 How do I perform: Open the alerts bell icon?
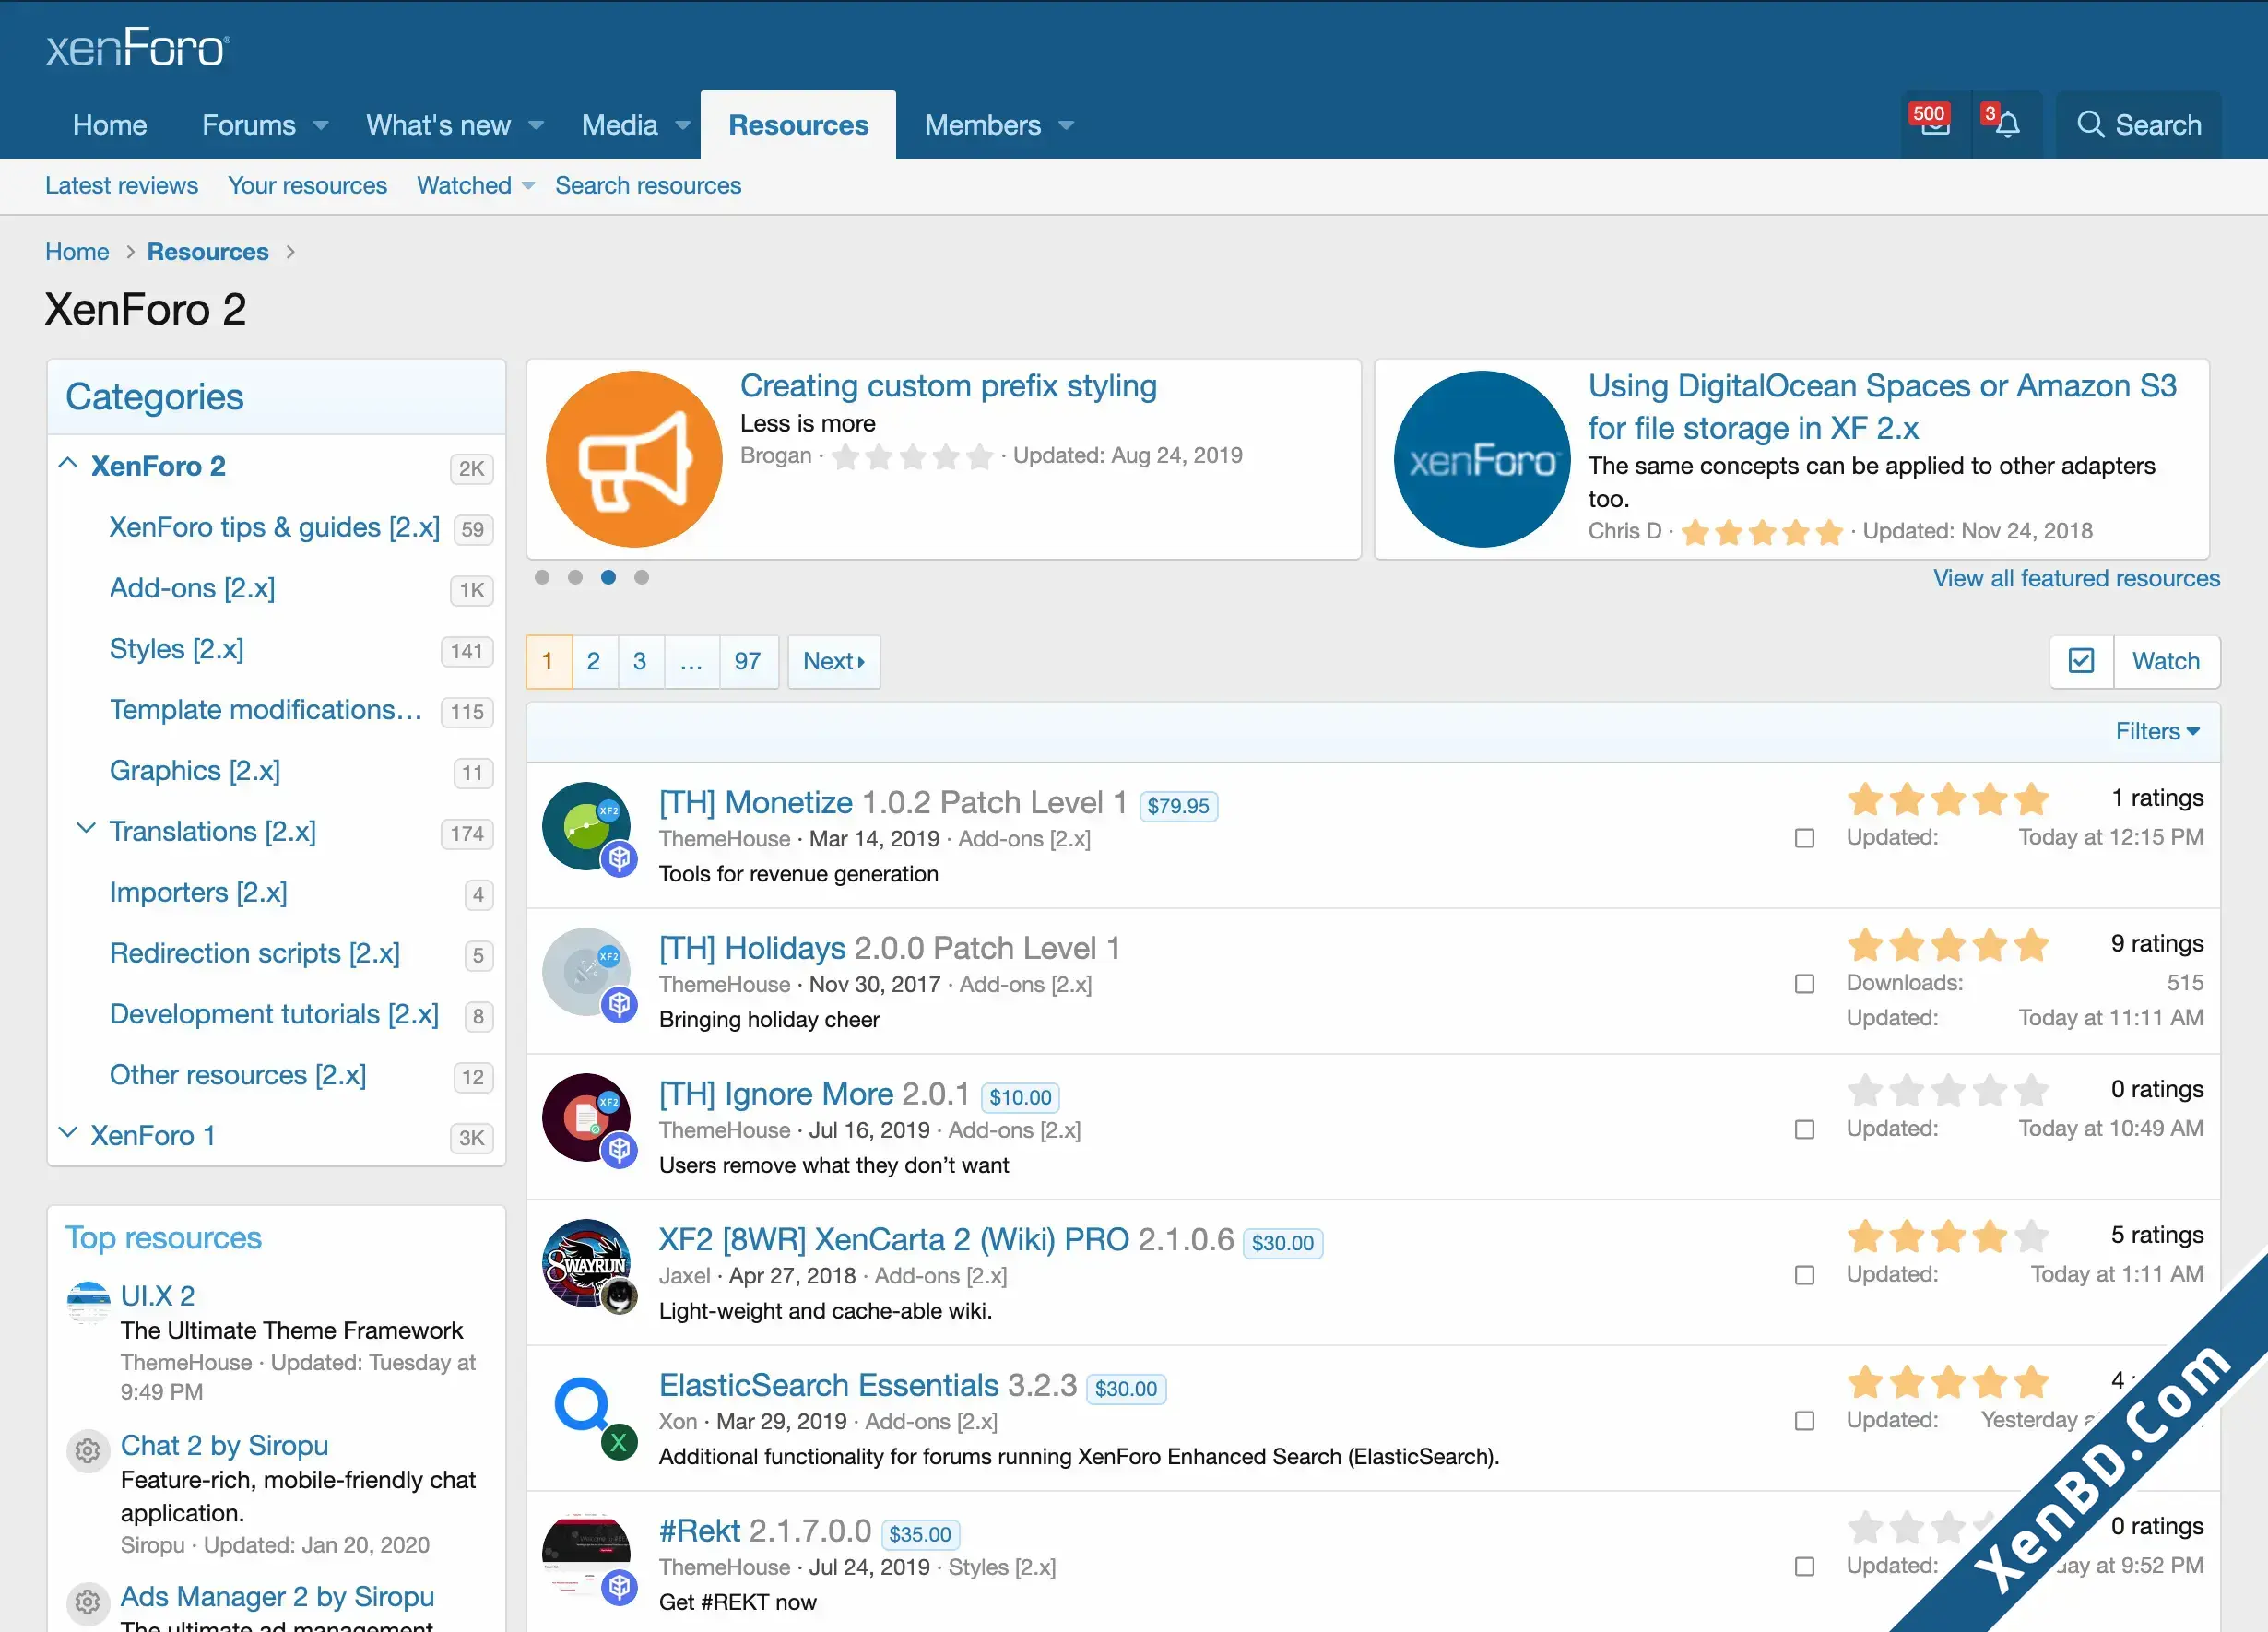(2006, 124)
